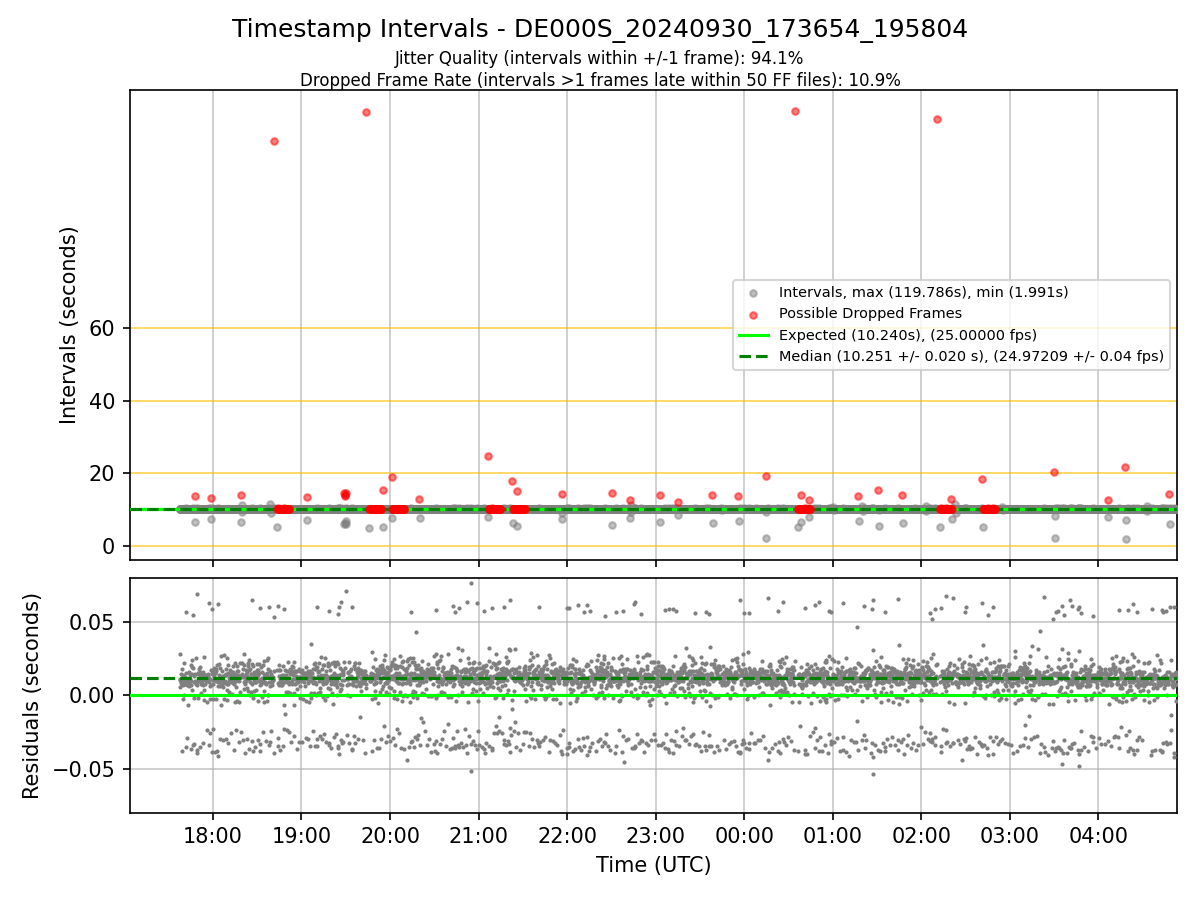Click legend text starting 'Median (10.251 +/- 0.020 s)'
The width and height of the screenshot is (1200, 900).
(971, 355)
